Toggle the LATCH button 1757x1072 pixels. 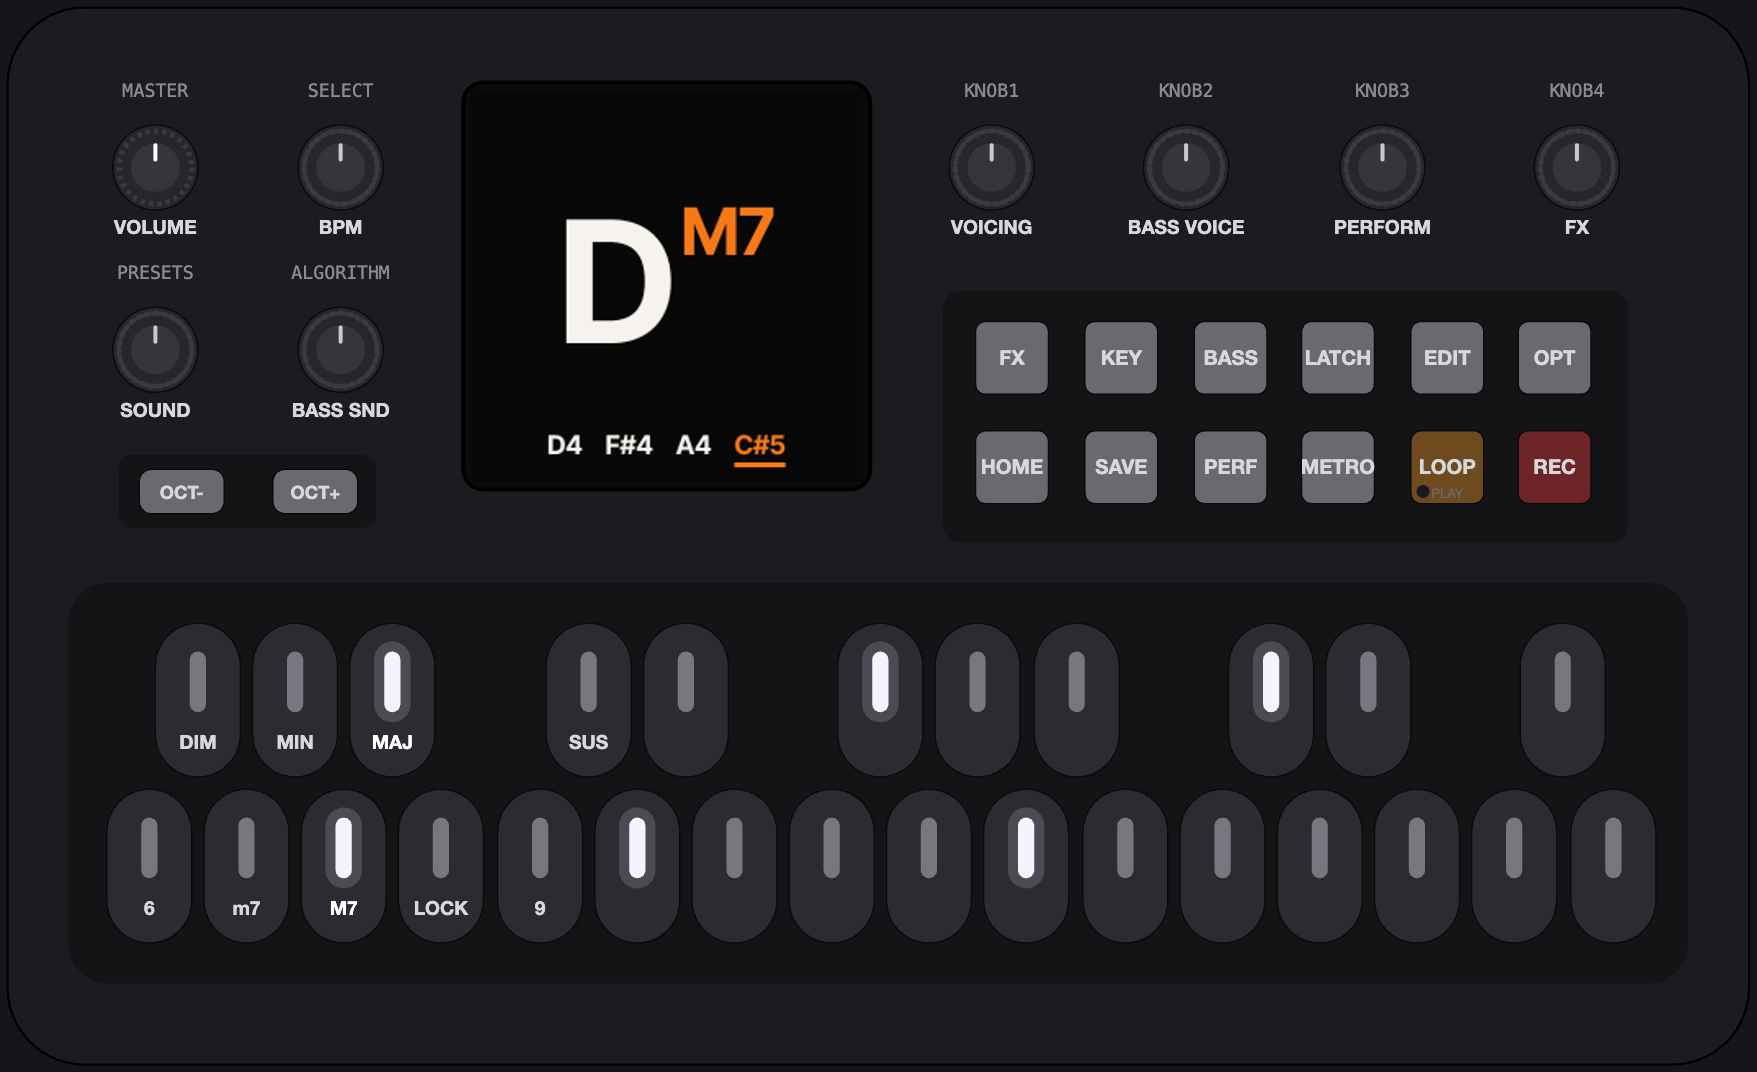click(1338, 358)
